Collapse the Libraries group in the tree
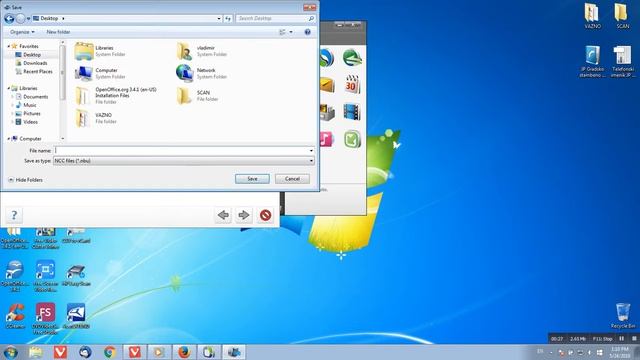 9,88
